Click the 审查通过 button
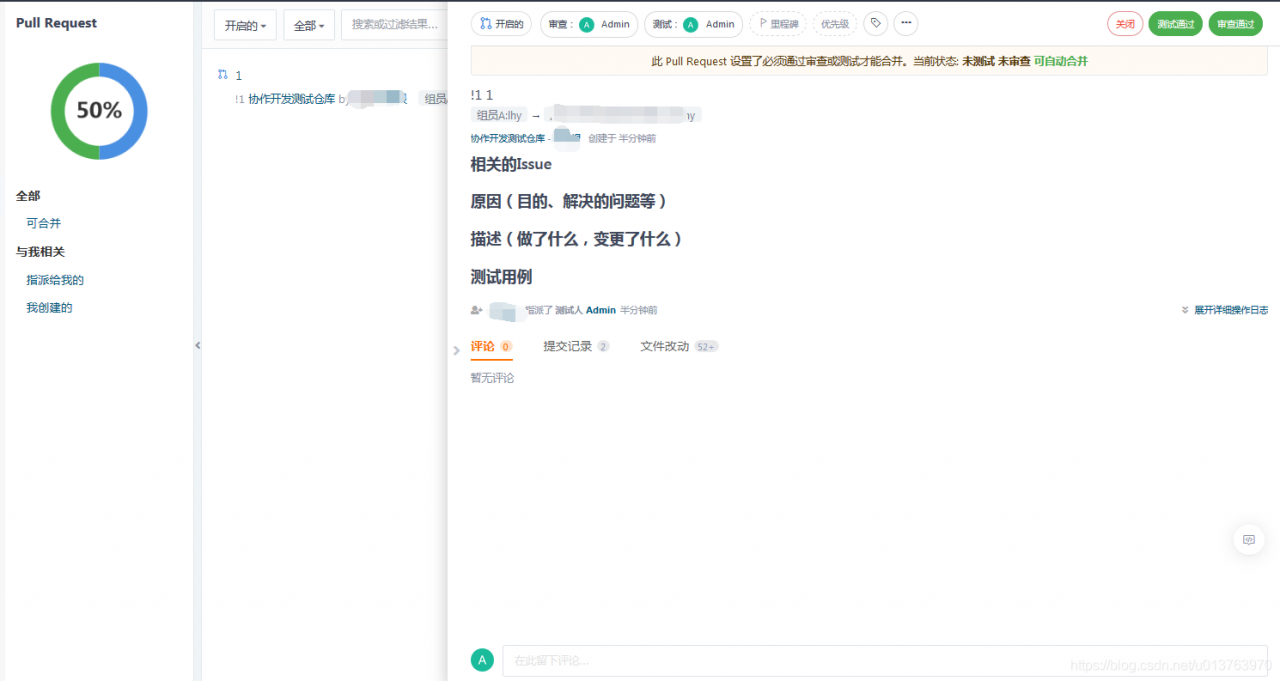 coord(1235,23)
